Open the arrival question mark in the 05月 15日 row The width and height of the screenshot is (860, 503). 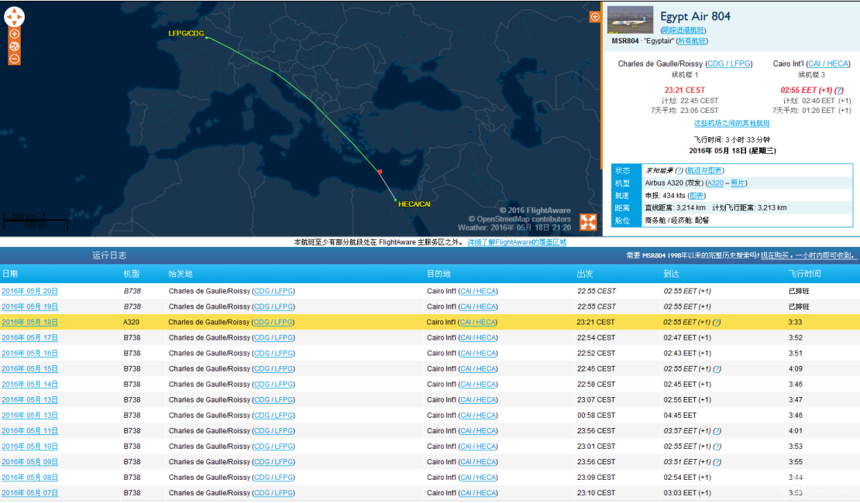(717, 369)
